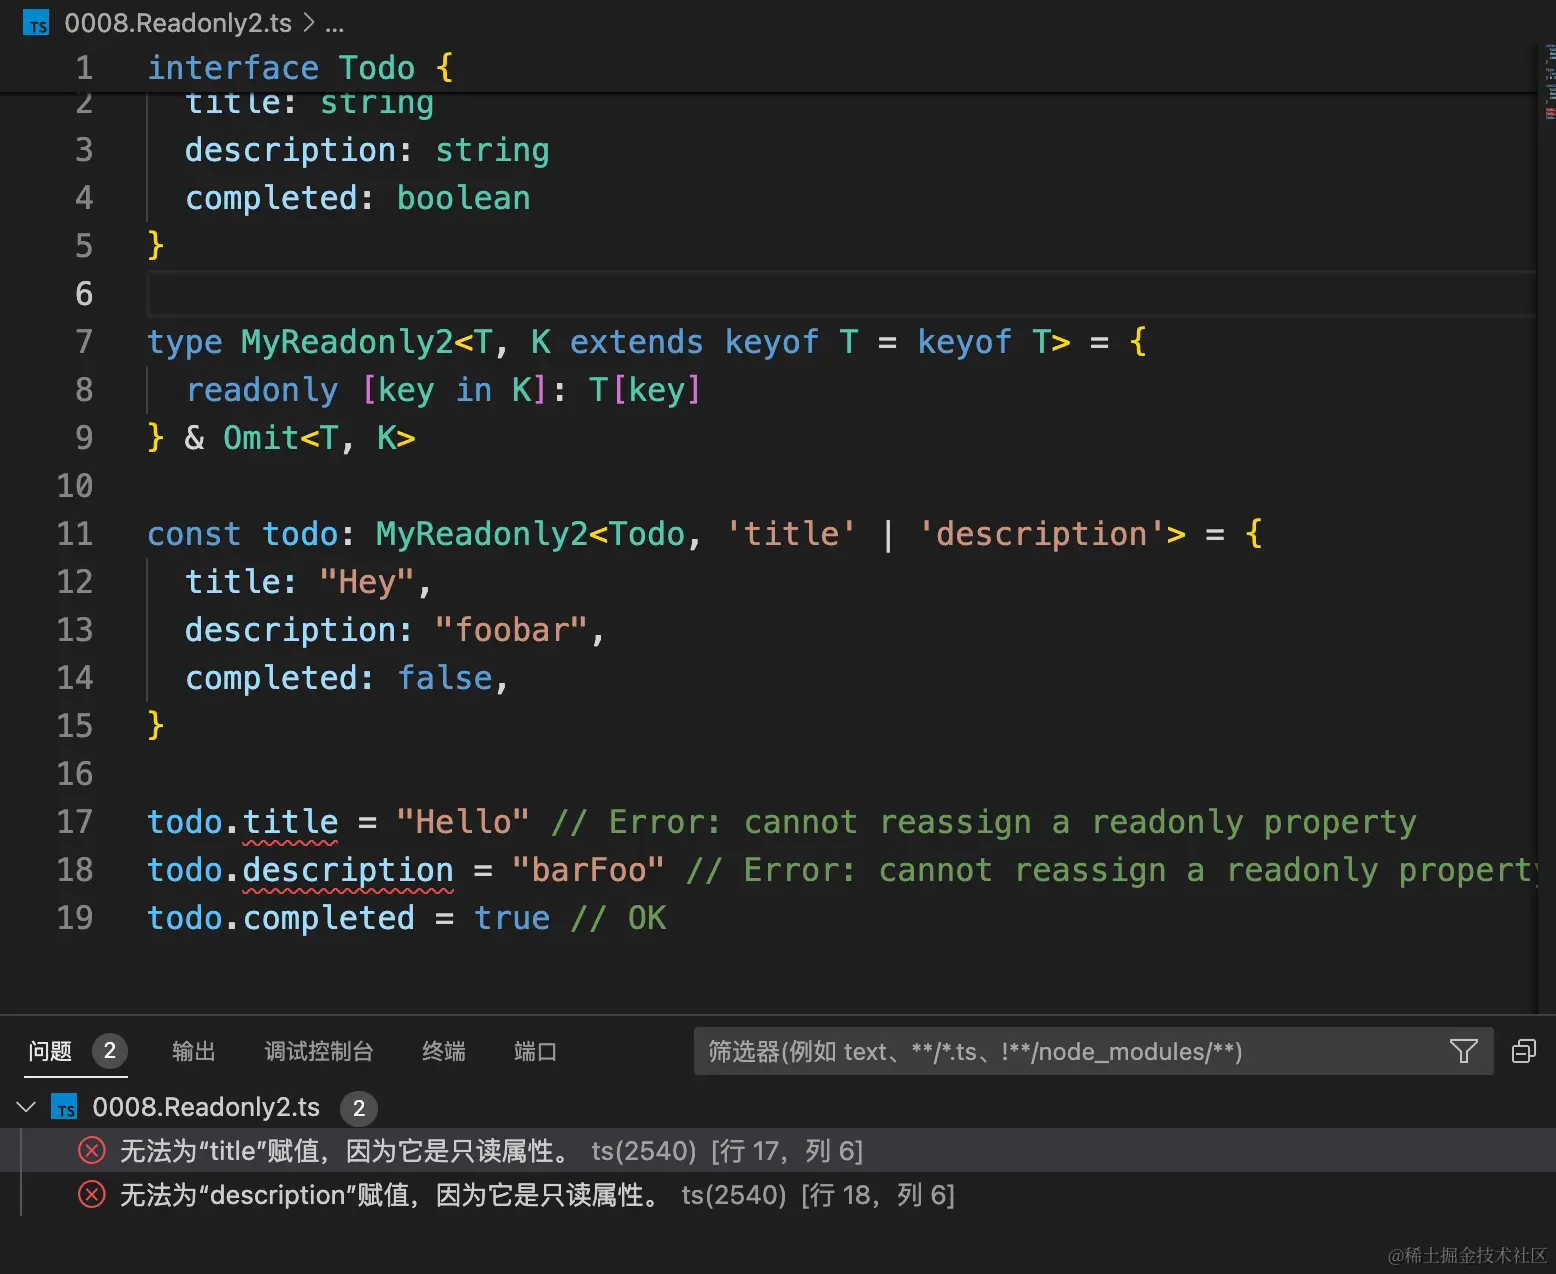Click line number 11 in the gutter

75,534
